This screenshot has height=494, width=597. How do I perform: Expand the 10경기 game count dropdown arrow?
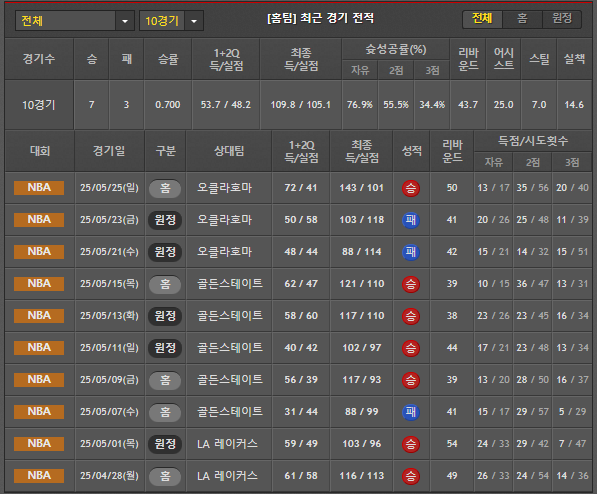click(194, 21)
